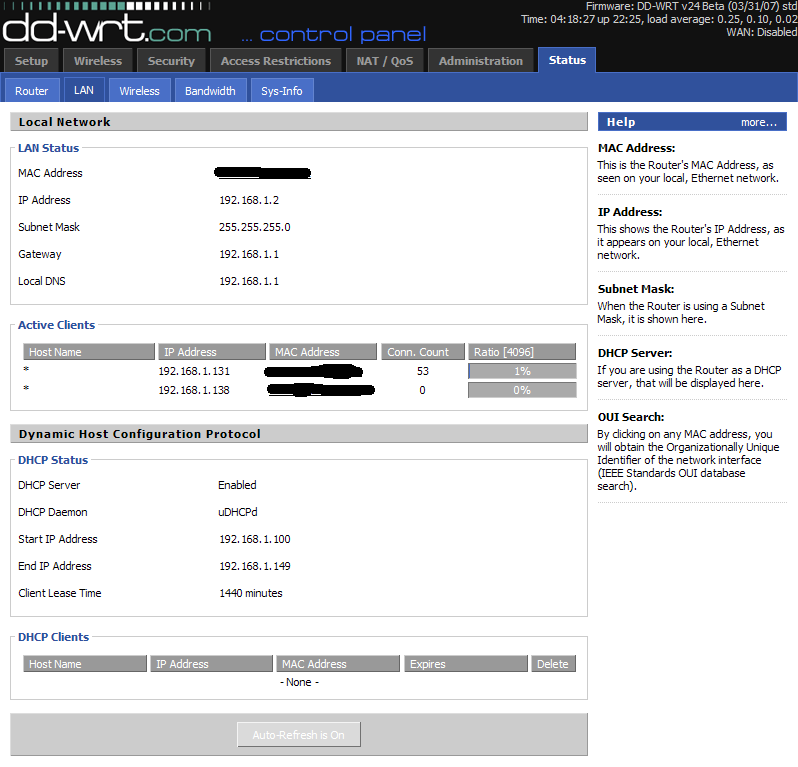Click the Auto-Refresh is On button
Screen dimensions: 798x767
(x=299, y=734)
